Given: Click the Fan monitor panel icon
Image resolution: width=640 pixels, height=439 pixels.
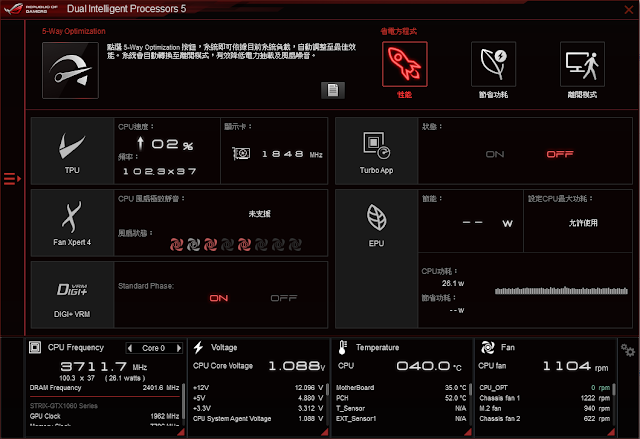Looking at the screenshot, I should [x=487, y=347].
